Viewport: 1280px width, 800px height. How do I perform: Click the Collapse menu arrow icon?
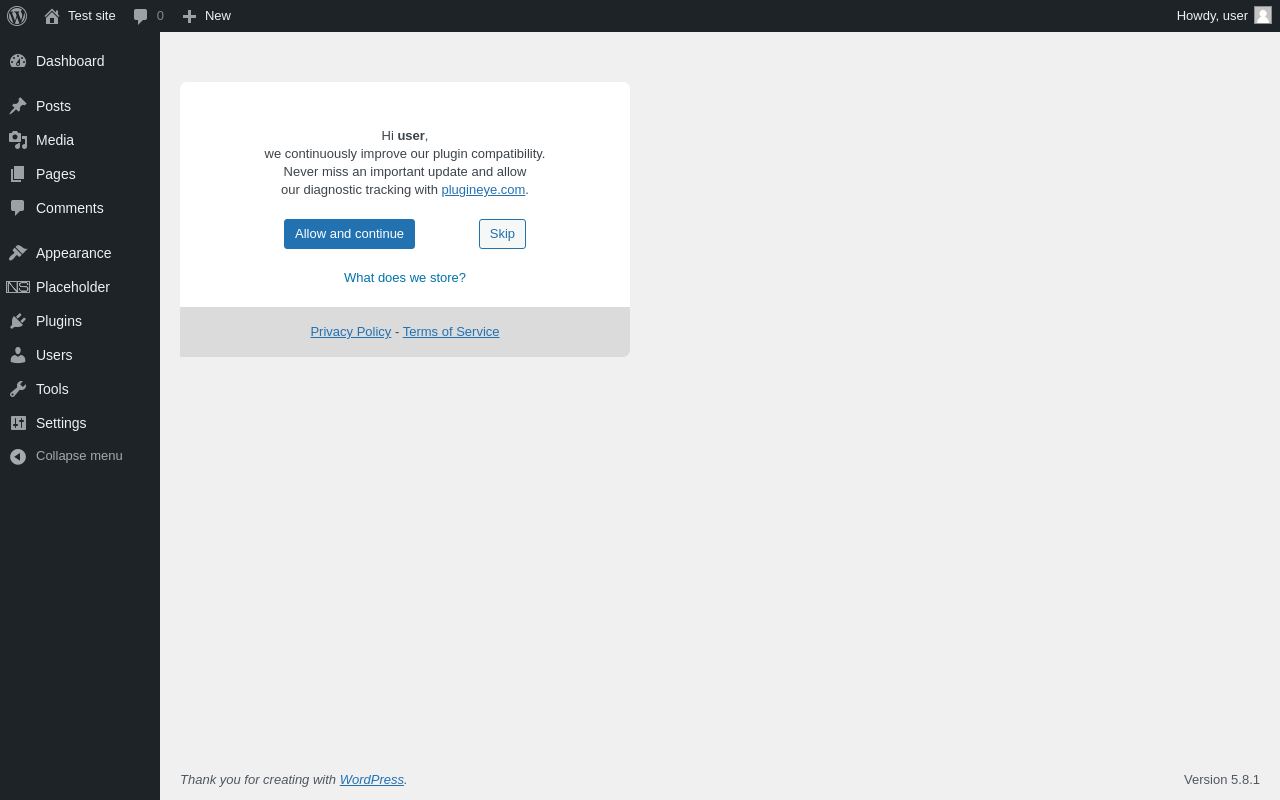click(x=18, y=456)
